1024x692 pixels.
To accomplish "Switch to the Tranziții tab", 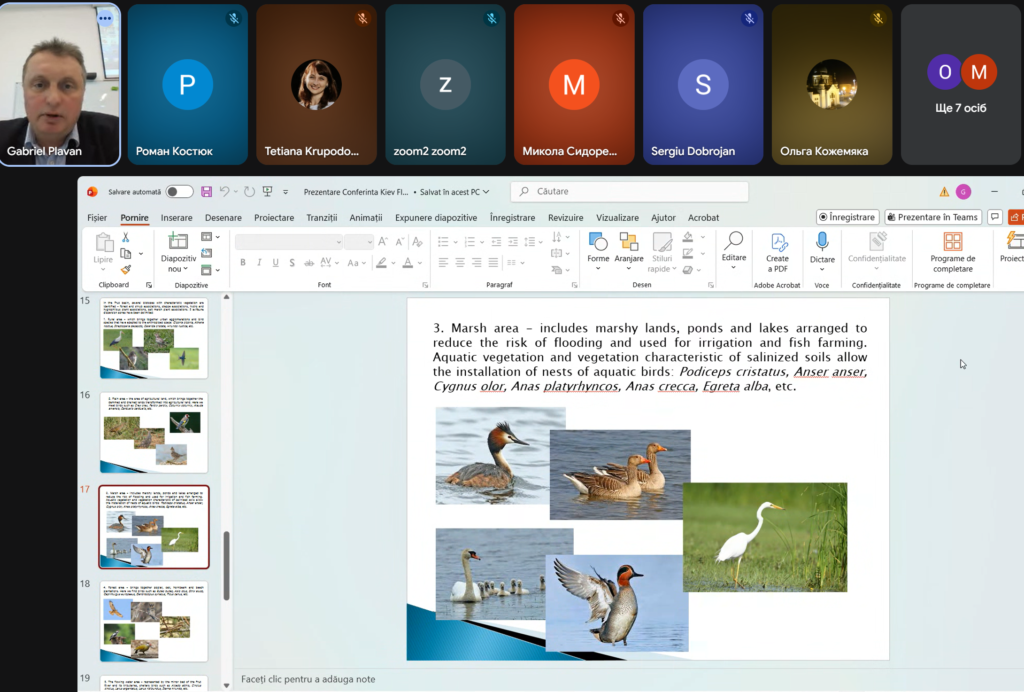I will (321, 218).
